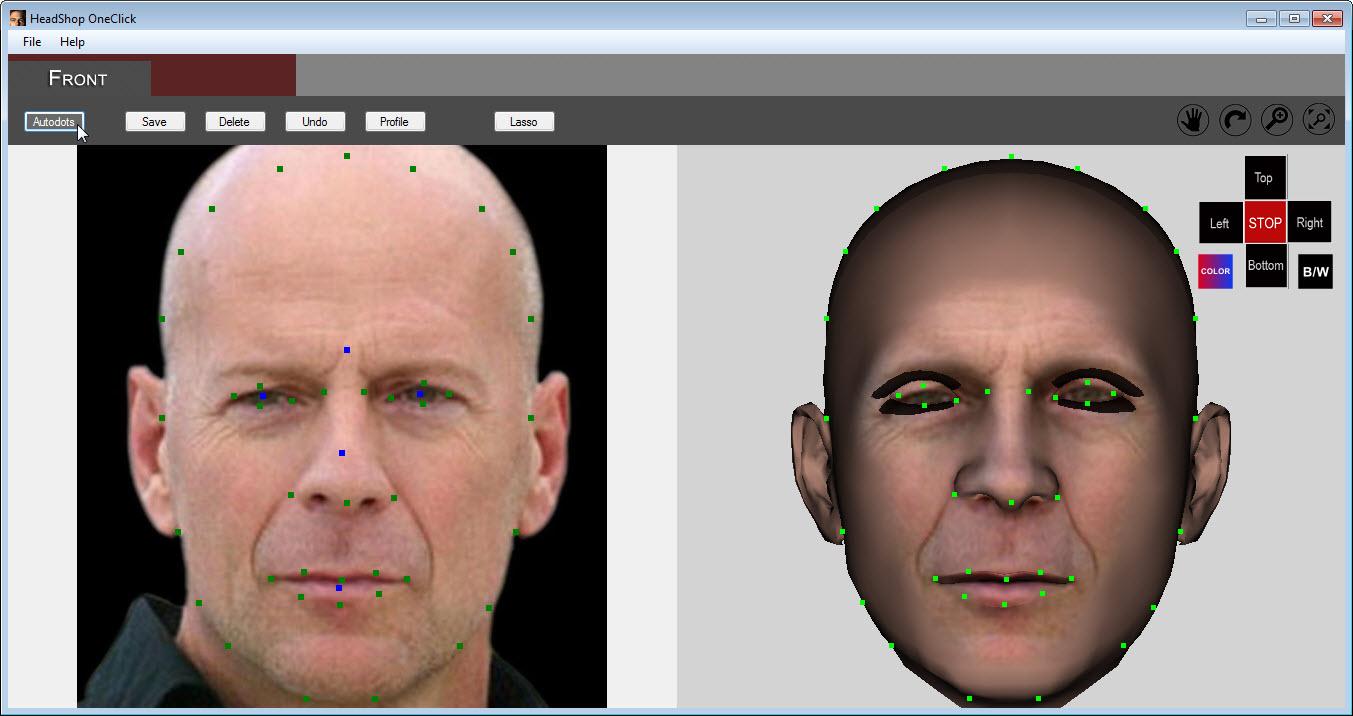The image size is (1353, 716).
Task: Minimize the HeadShop OneClick window
Action: [1262, 18]
